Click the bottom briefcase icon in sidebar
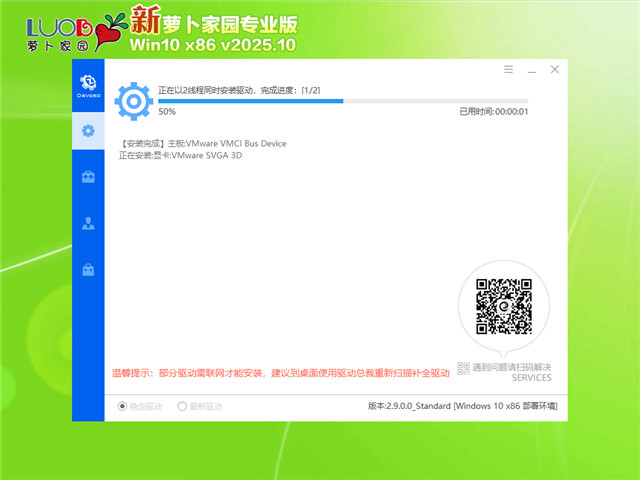This screenshot has width=640, height=480. 88,269
